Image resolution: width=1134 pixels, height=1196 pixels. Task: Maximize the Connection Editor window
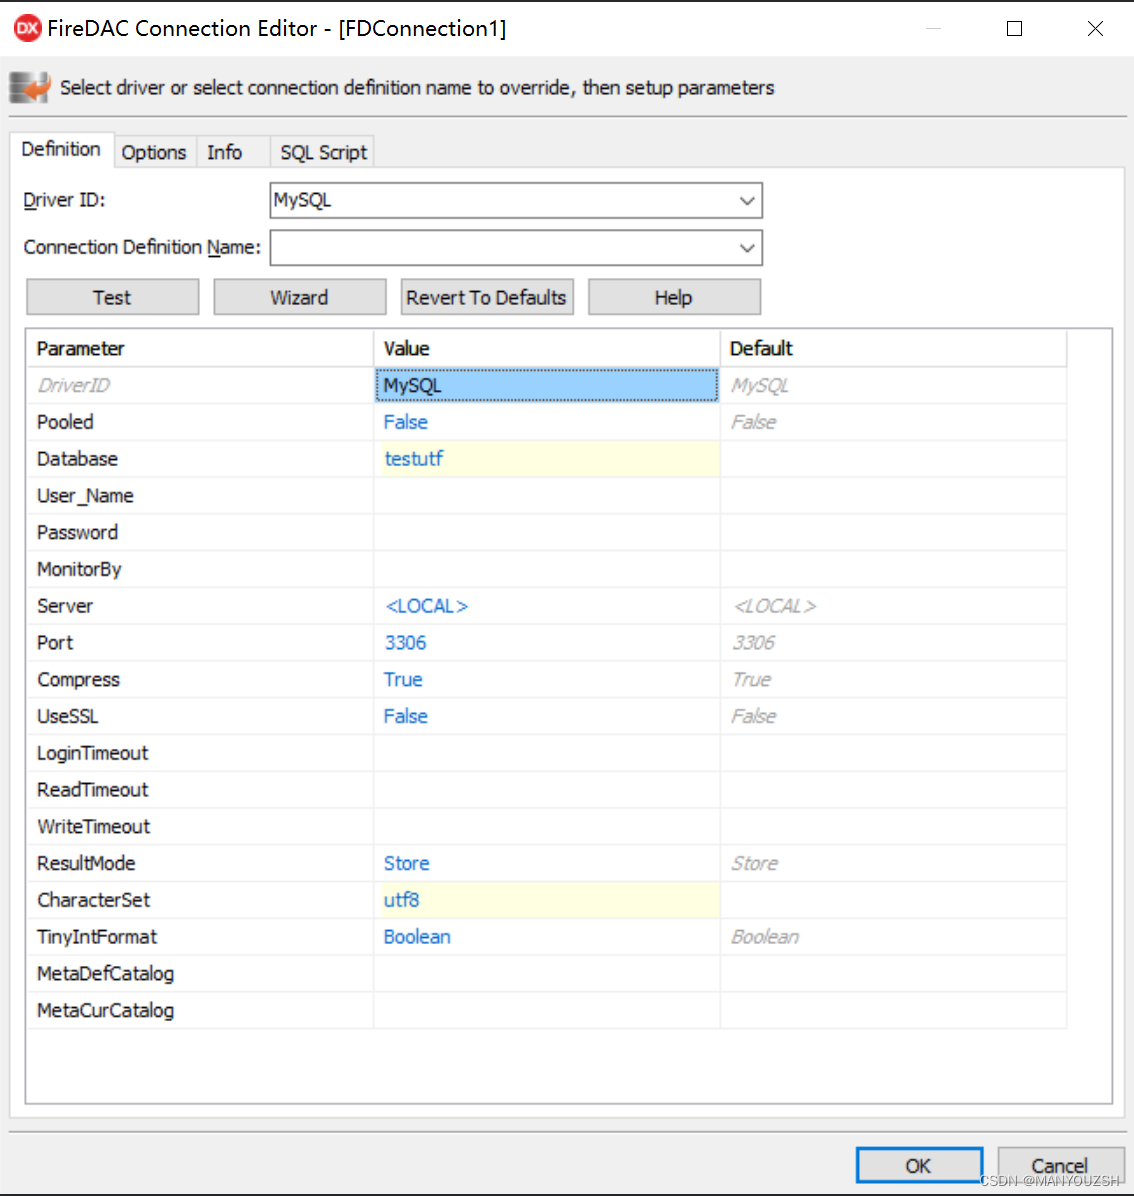[x=1014, y=28]
